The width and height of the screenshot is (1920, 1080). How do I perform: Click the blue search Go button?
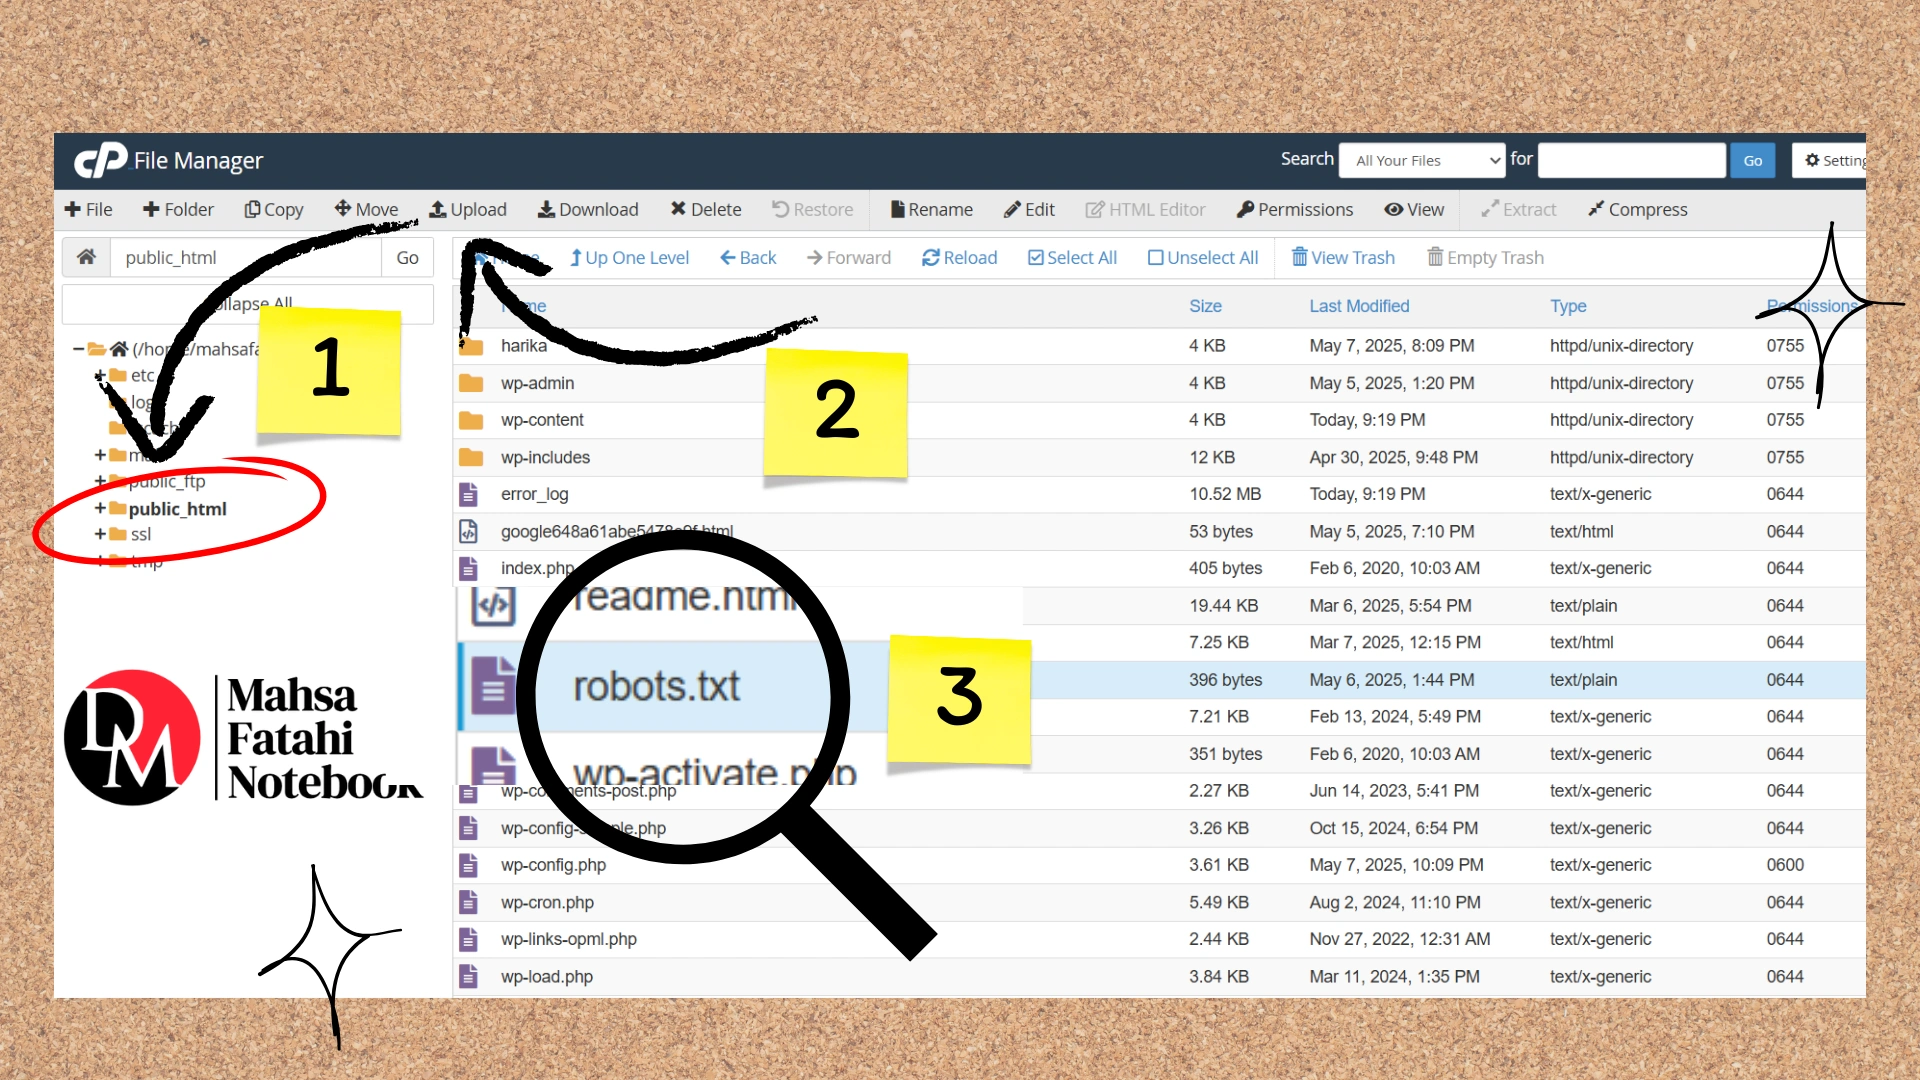[x=1753, y=160]
